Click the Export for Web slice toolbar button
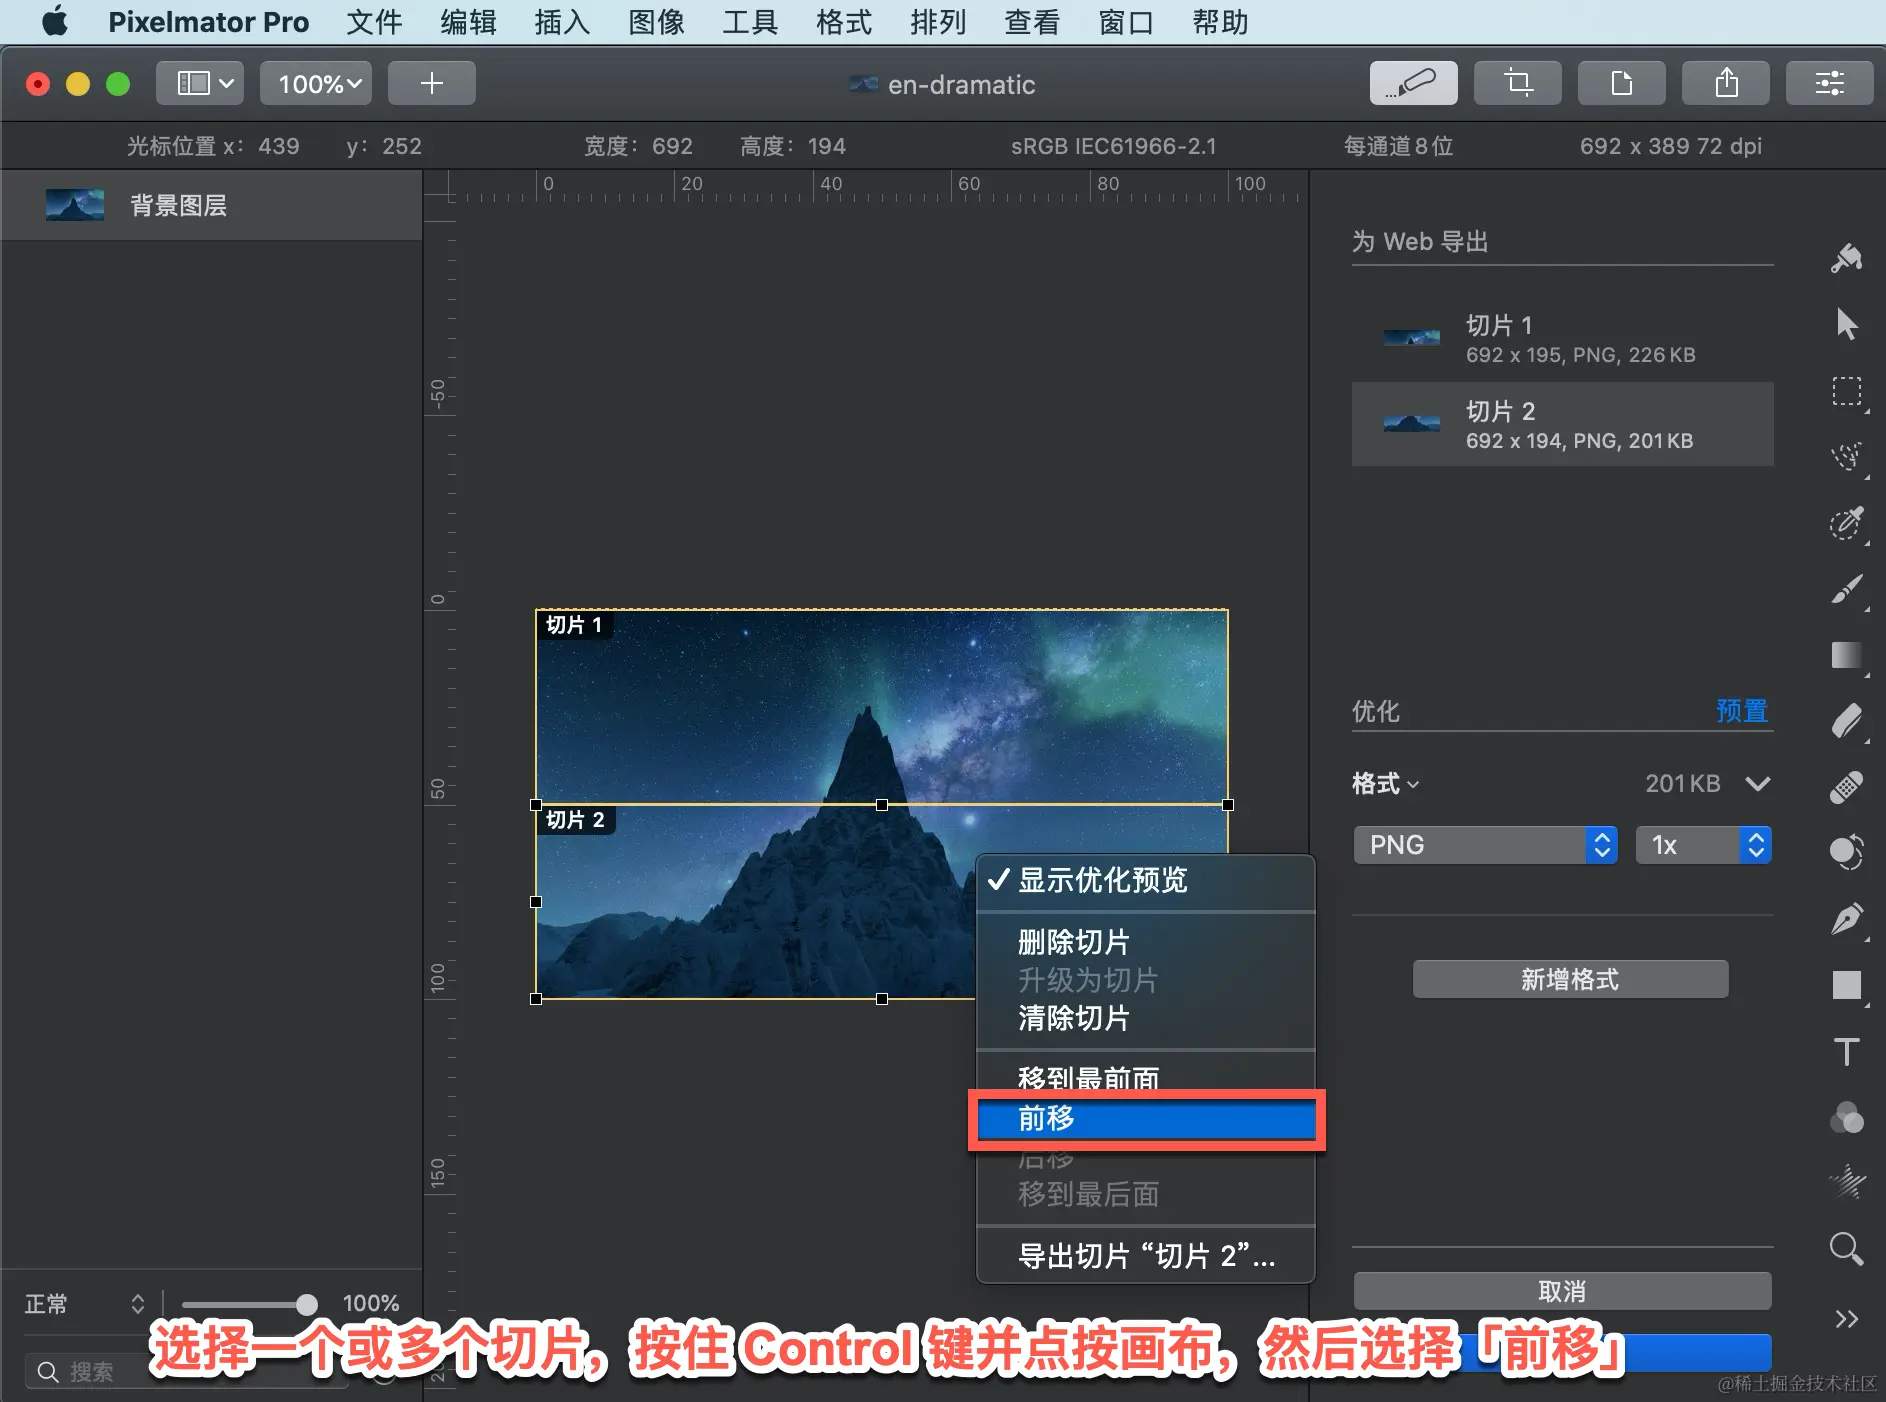Image resolution: width=1886 pixels, height=1402 pixels. (x=1413, y=83)
